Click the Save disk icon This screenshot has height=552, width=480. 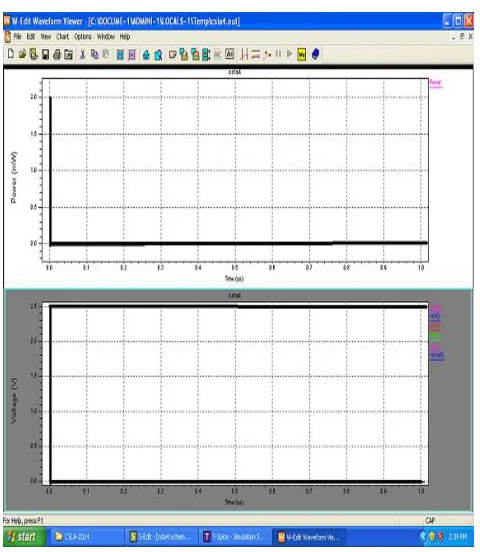pyautogui.click(x=45, y=54)
